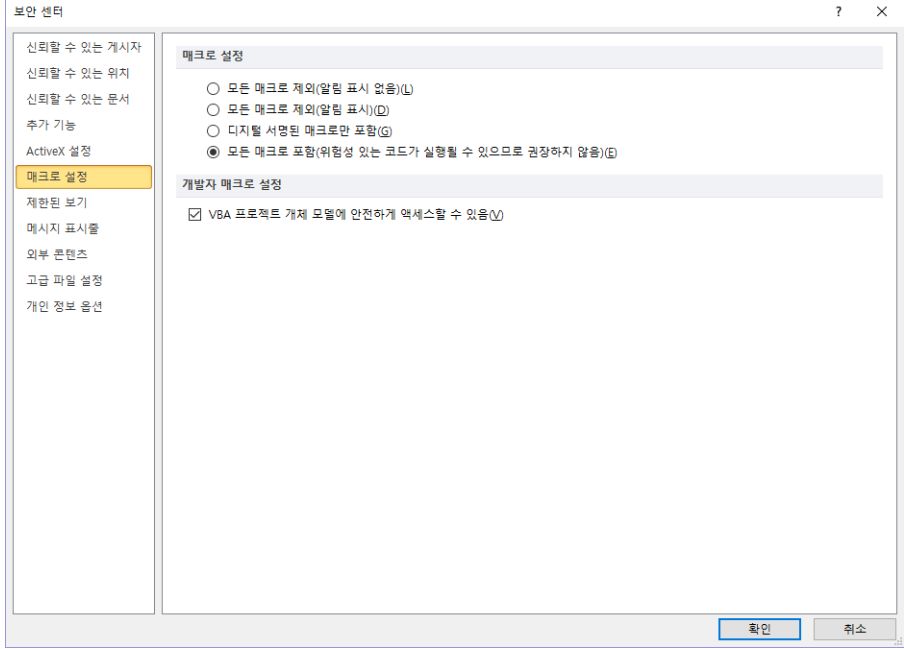
Task: Switch to 외부 콘텐츠 settings
Action: click(54, 254)
